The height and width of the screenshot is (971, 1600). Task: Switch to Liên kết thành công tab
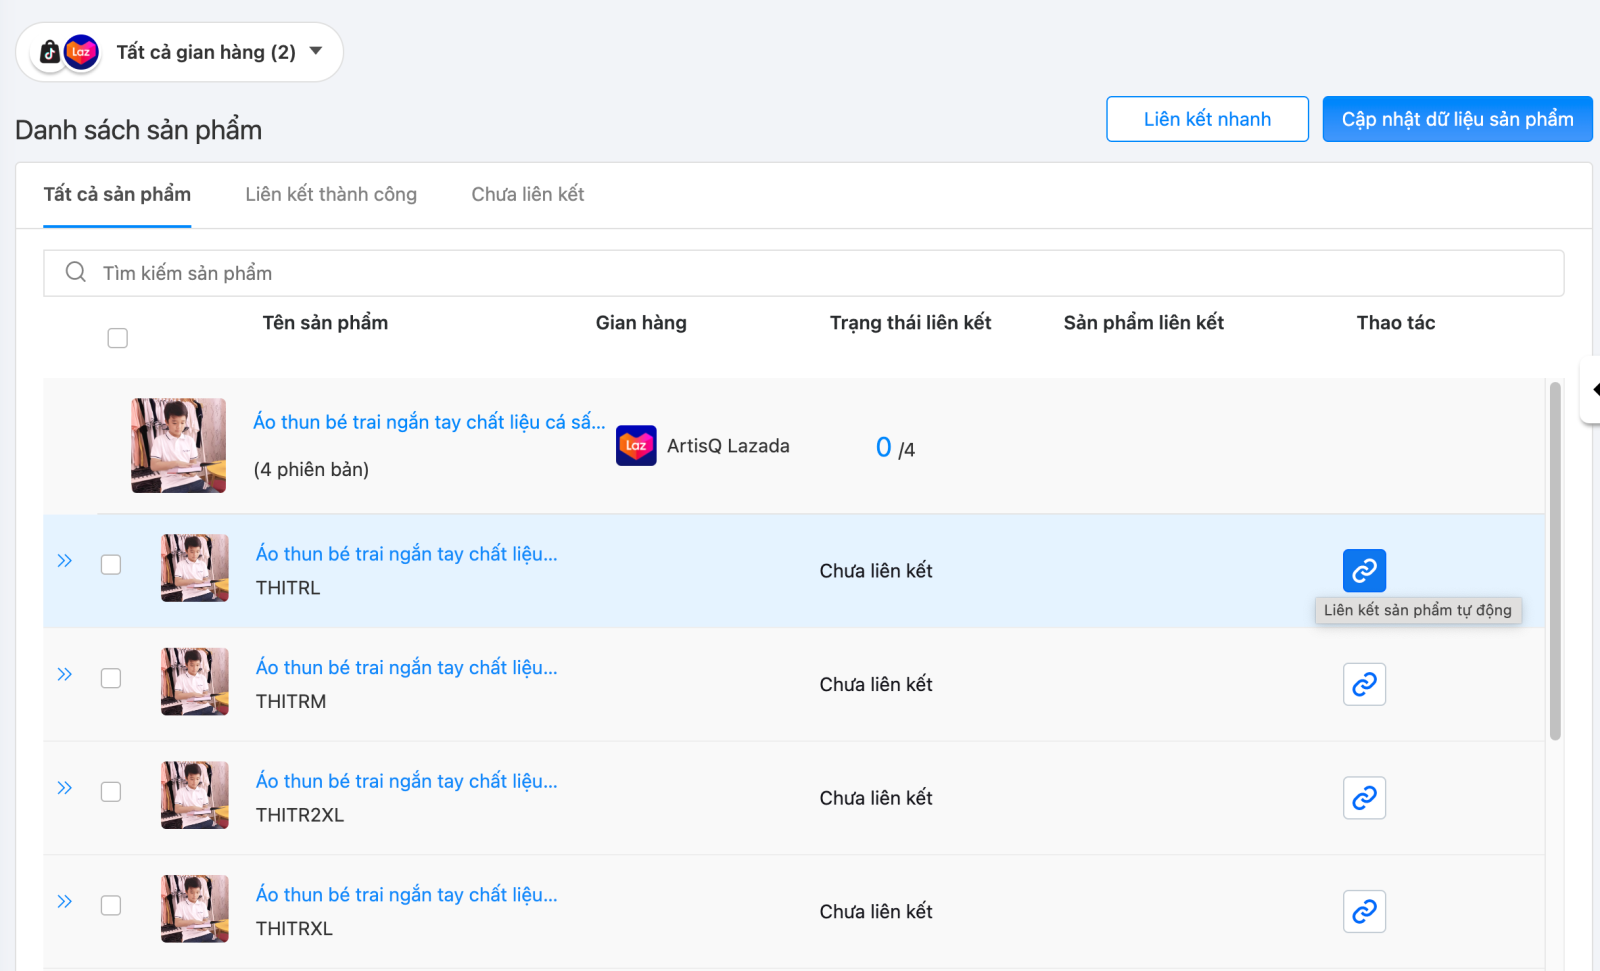pyautogui.click(x=331, y=195)
